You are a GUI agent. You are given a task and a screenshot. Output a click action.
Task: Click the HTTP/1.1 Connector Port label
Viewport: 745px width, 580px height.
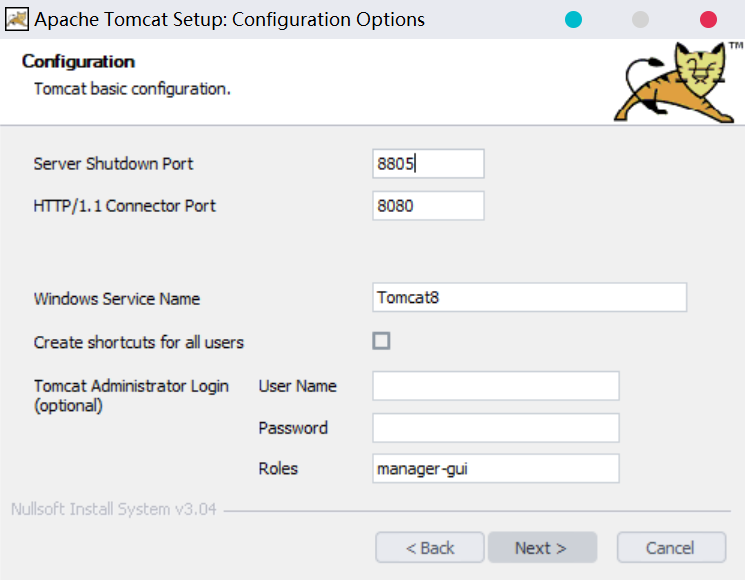point(124,206)
